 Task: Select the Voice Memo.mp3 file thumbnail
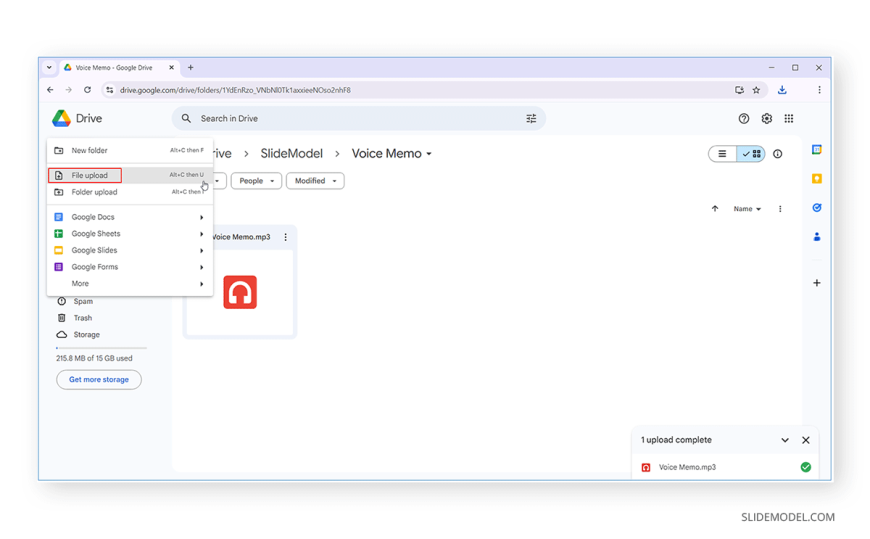pyautogui.click(x=240, y=293)
